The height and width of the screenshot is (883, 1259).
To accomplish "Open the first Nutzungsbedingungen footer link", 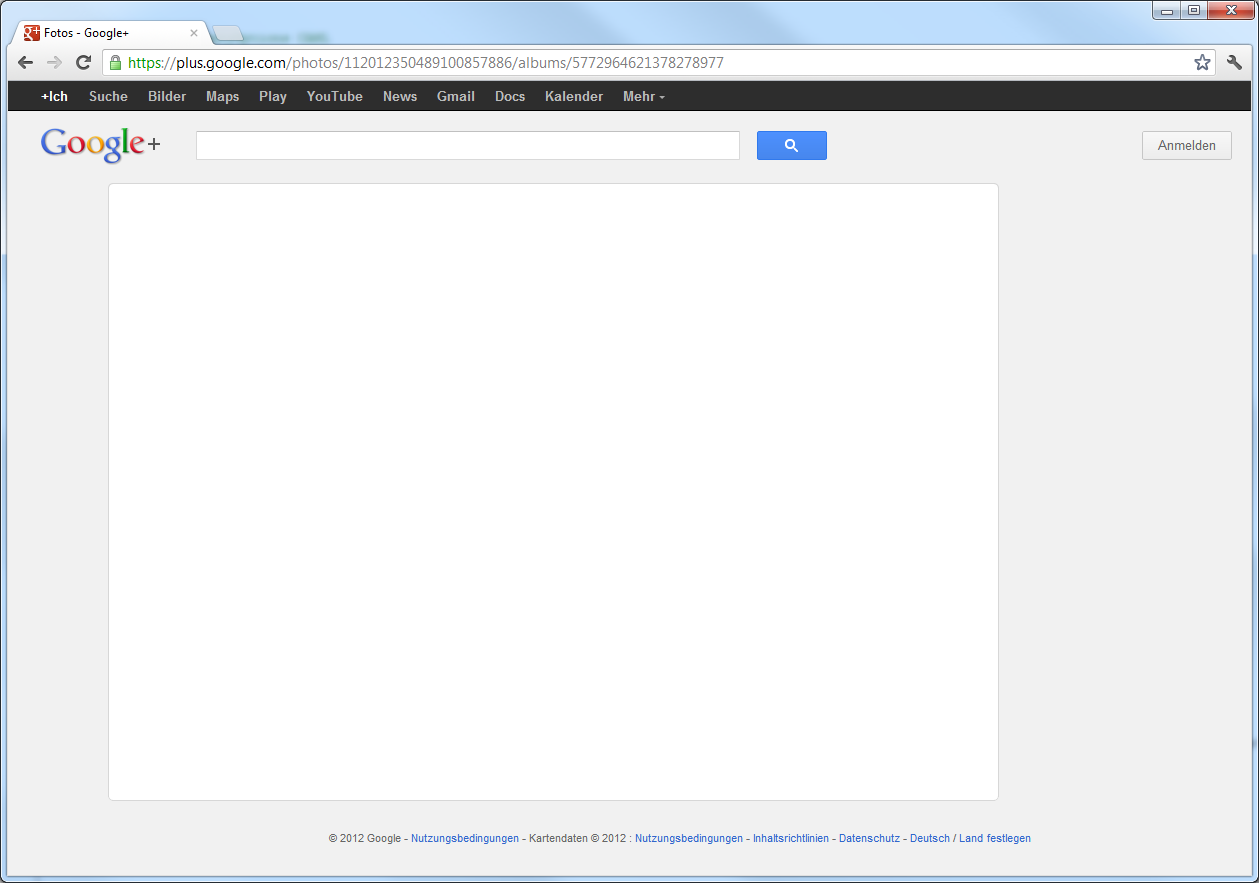I will pyautogui.click(x=465, y=839).
